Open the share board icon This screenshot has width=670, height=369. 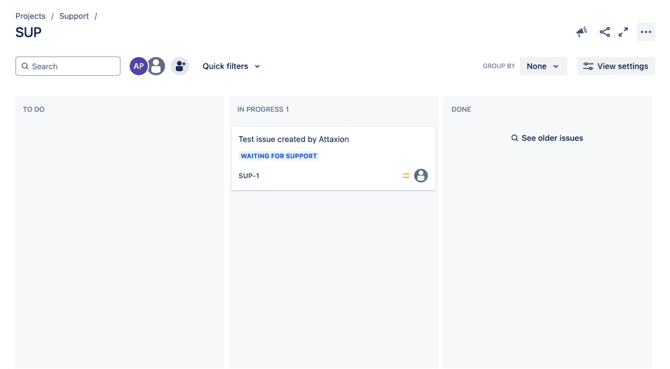click(605, 32)
